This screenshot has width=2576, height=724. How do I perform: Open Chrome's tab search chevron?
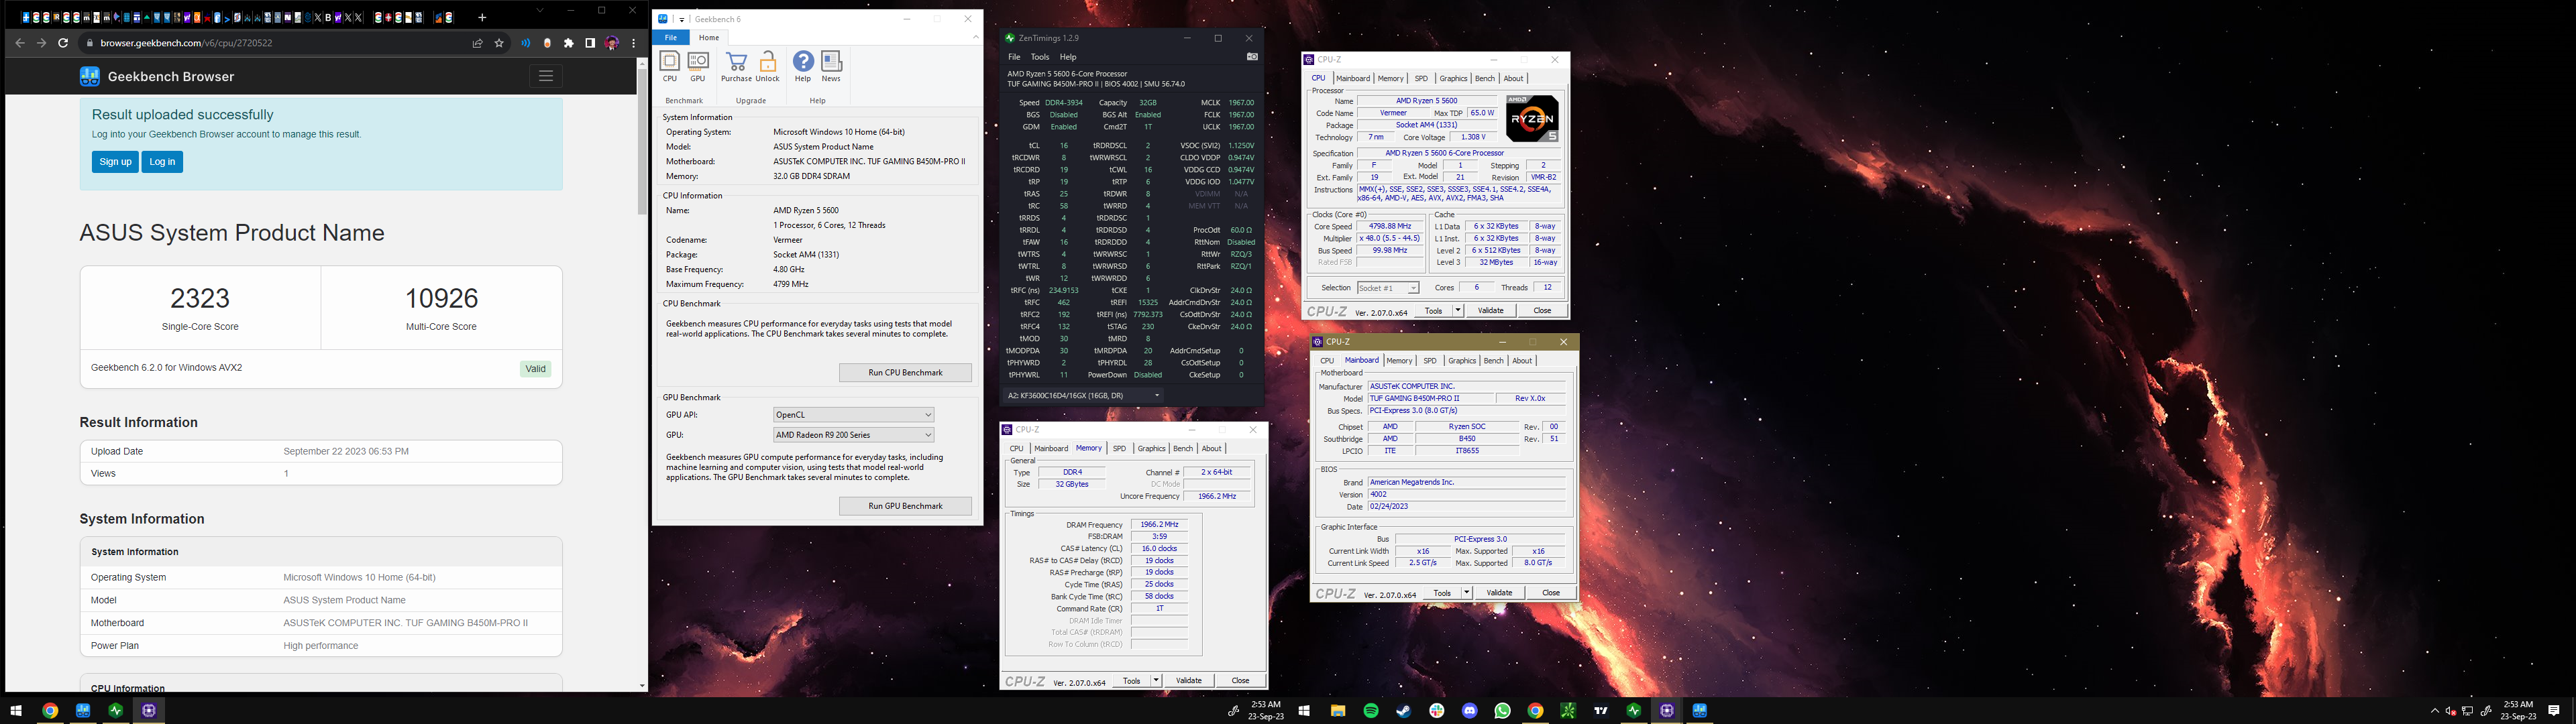(x=540, y=11)
